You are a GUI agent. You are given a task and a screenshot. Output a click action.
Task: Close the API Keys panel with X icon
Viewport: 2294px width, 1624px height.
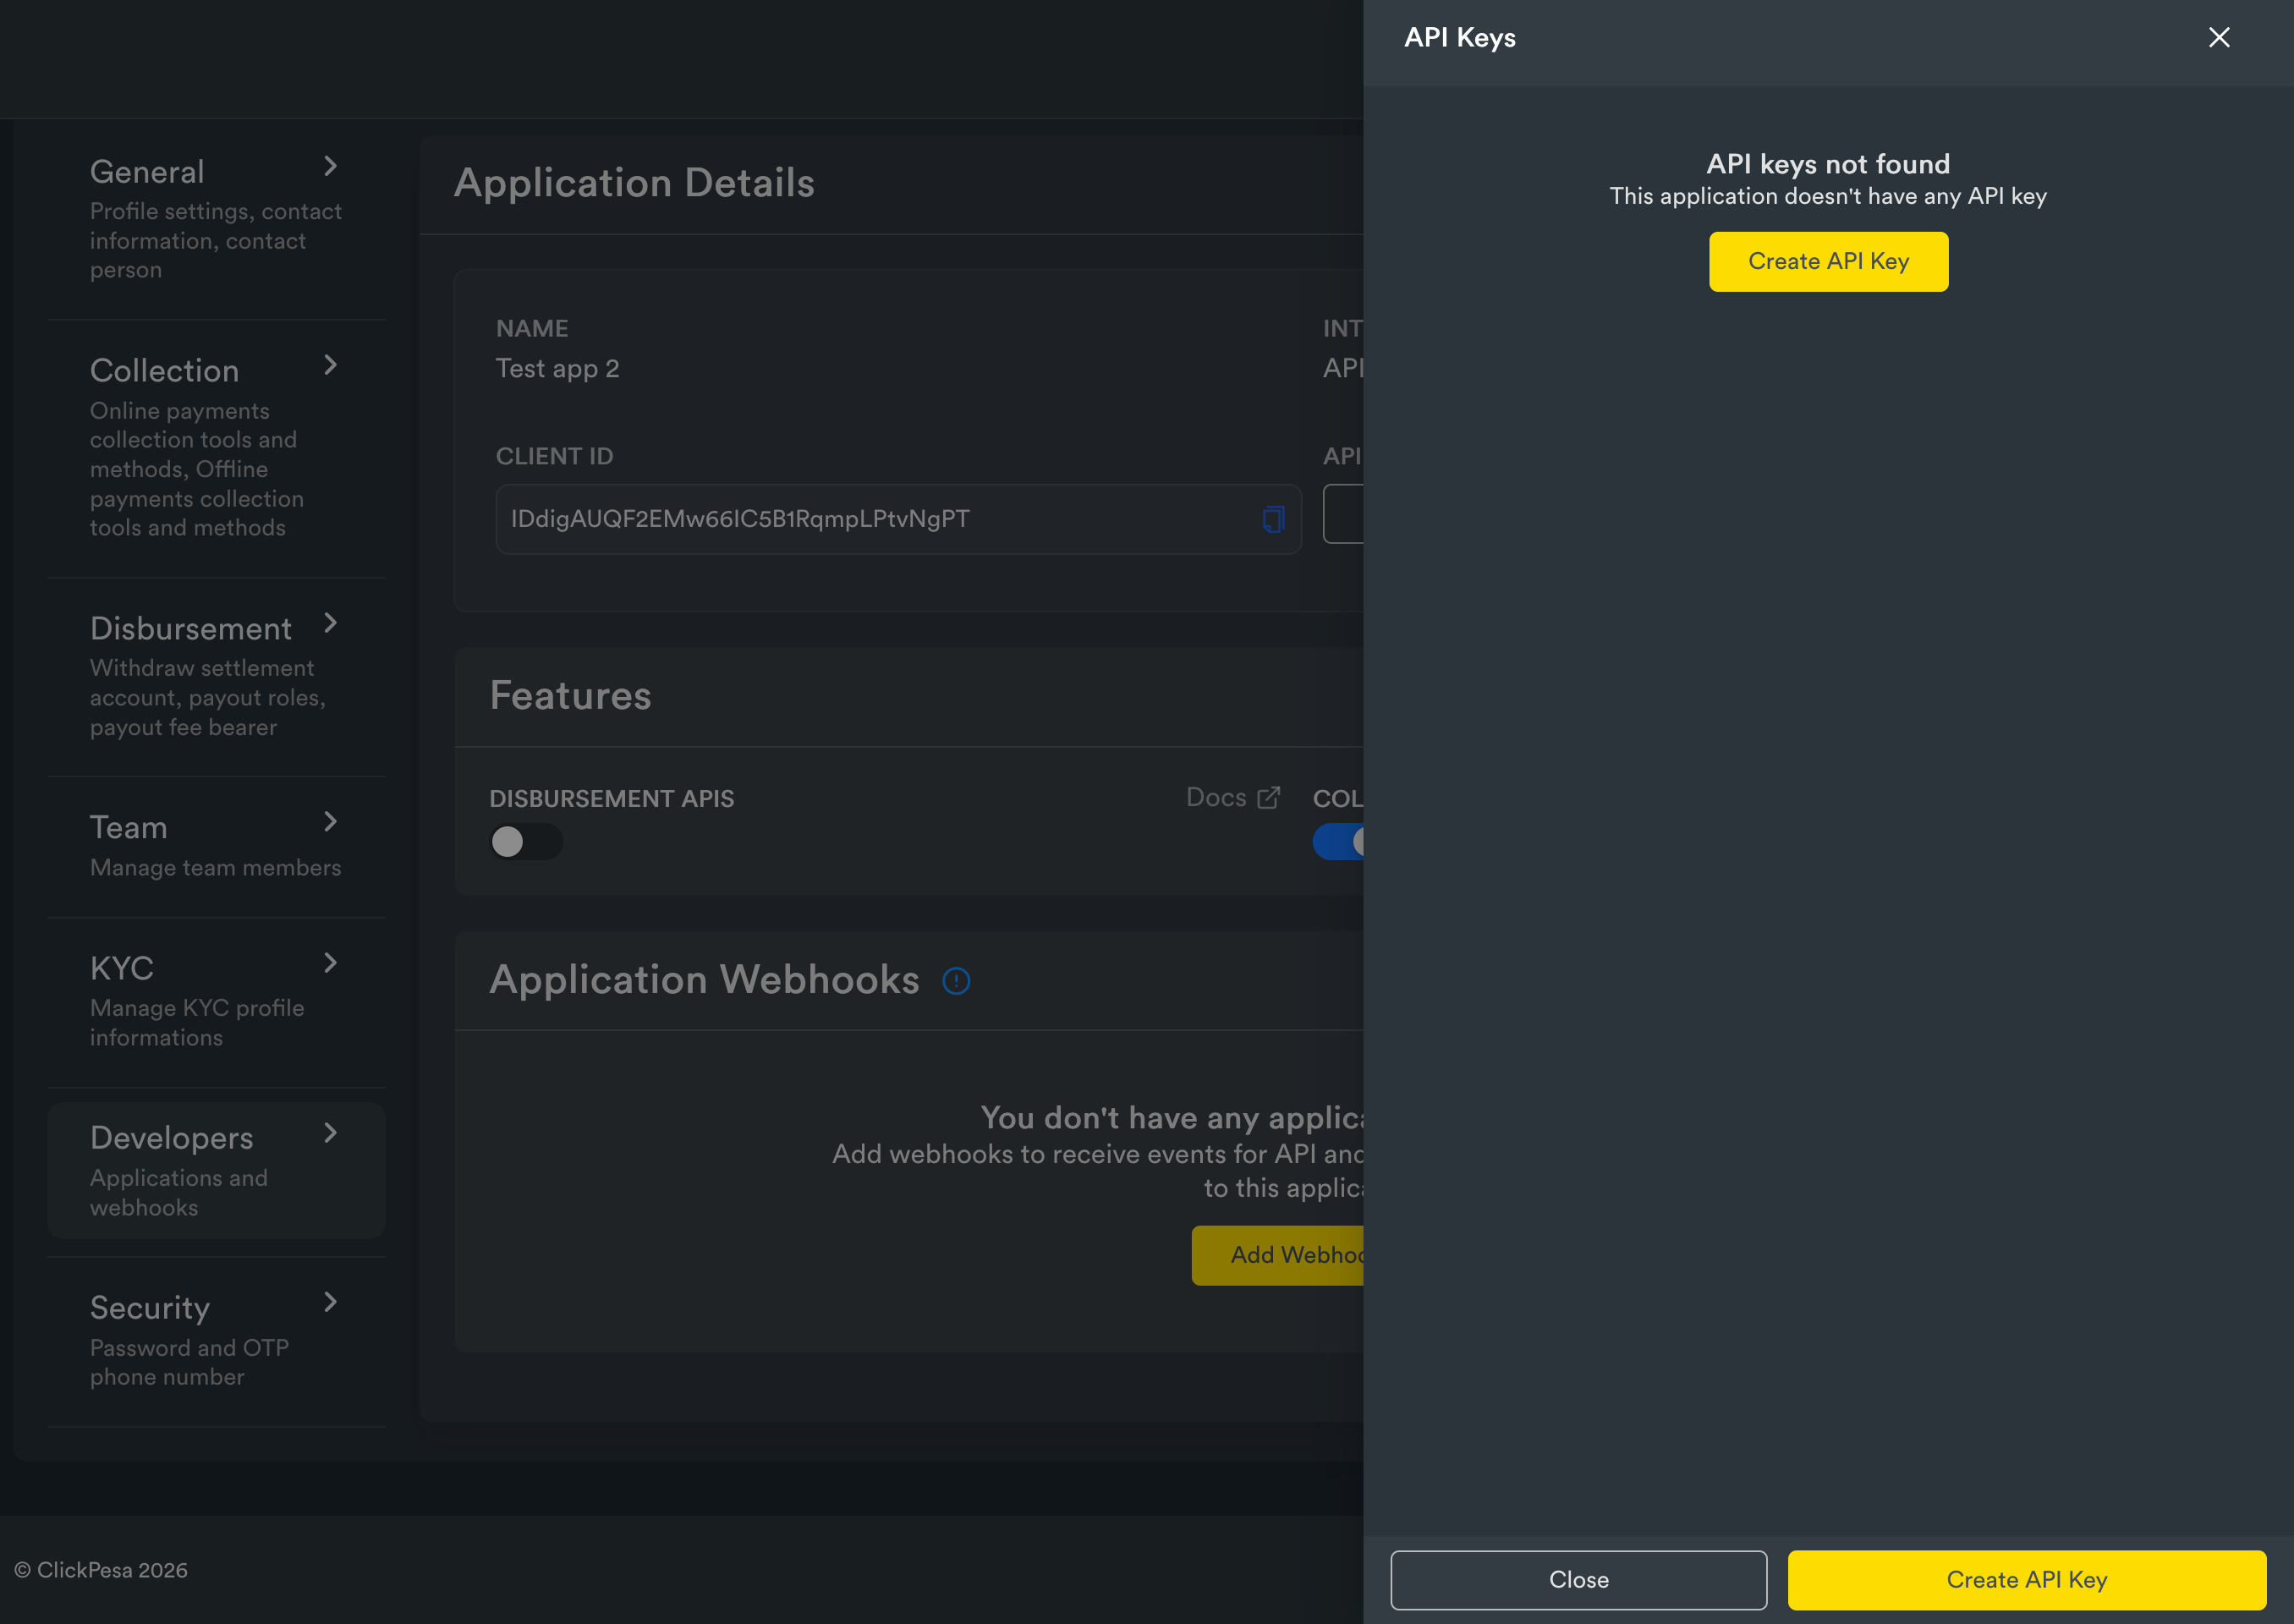(2218, 38)
